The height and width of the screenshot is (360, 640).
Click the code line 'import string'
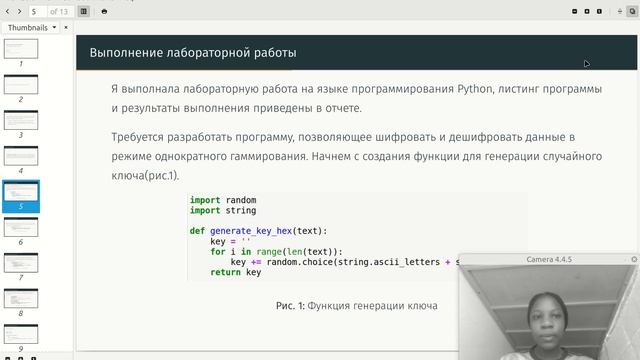tap(223, 211)
